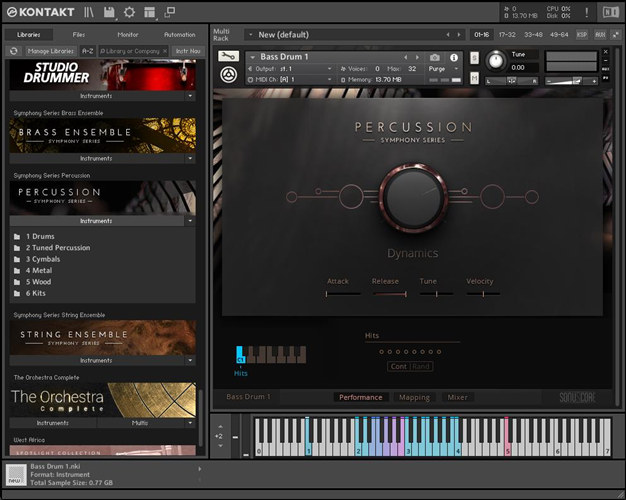626x500 pixels.
Task: Refresh the libraries list
Action: coord(13,50)
